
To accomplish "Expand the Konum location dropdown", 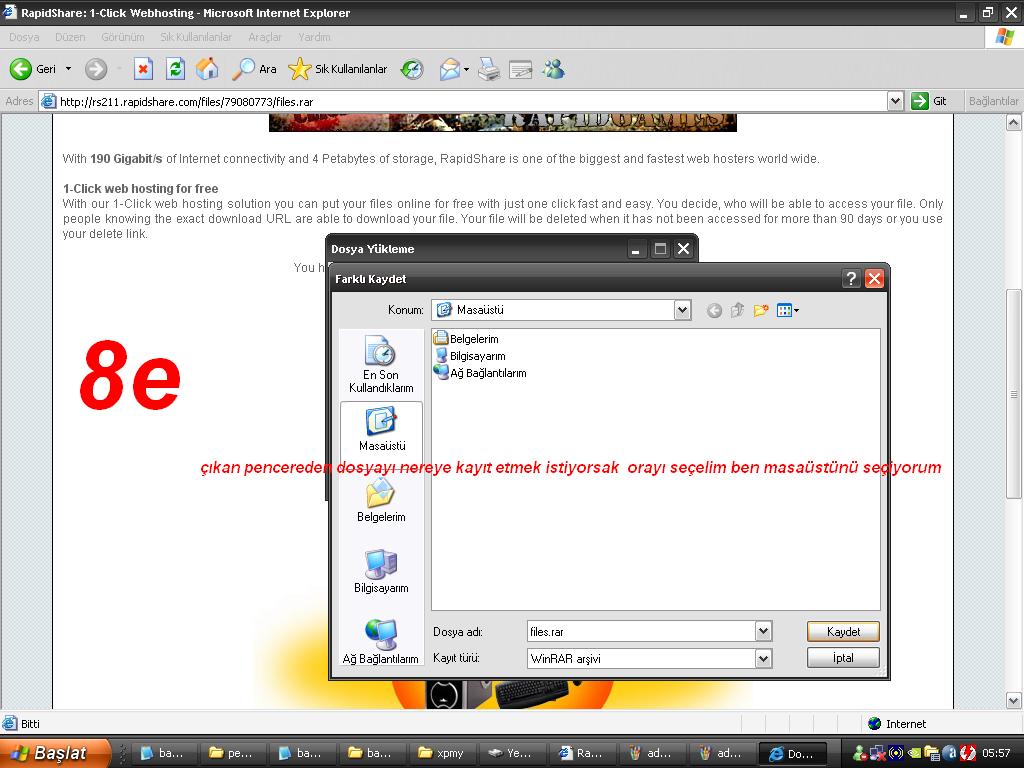I will (682, 310).
